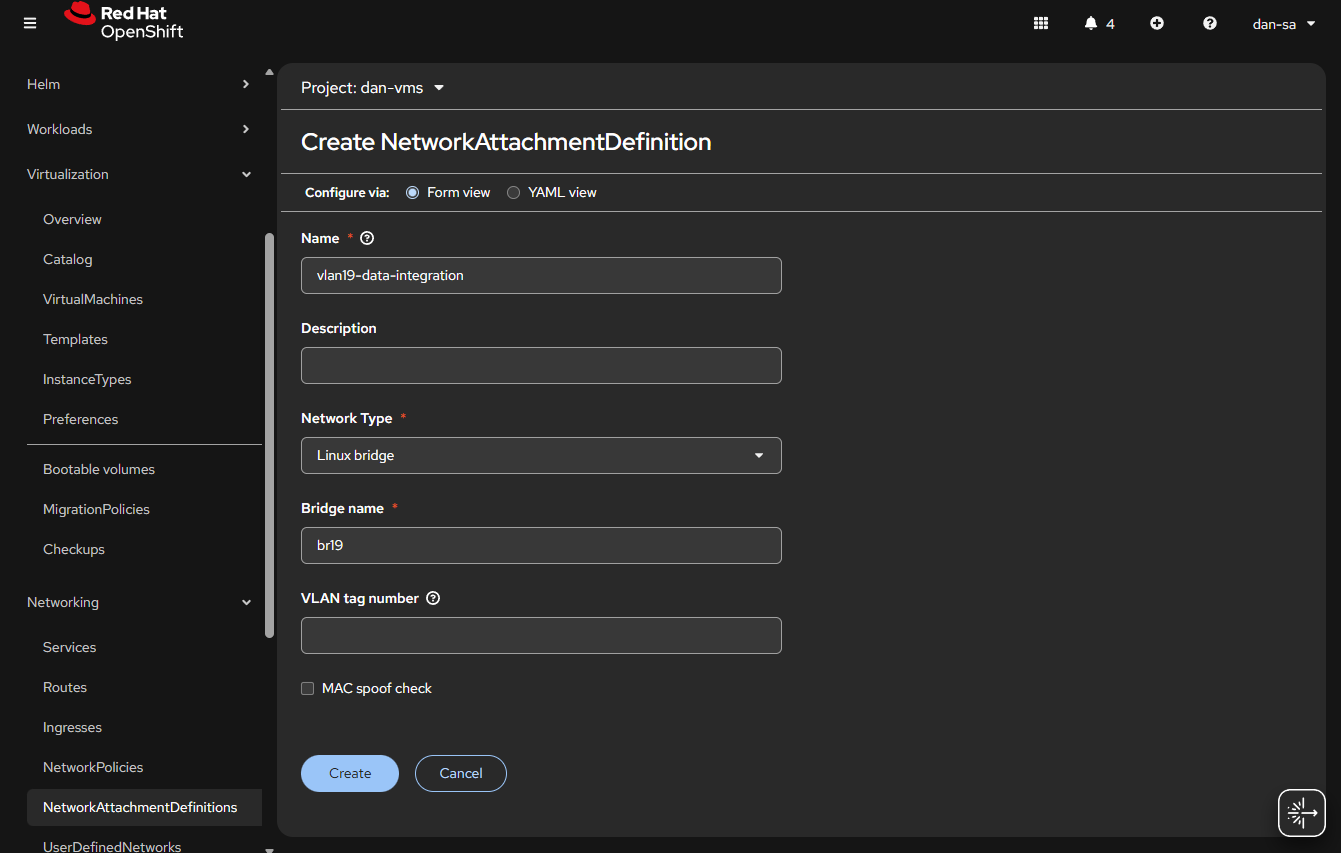Click the Create button
Image resolution: width=1341 pixels, height=853 pixels.
[350, 773]
